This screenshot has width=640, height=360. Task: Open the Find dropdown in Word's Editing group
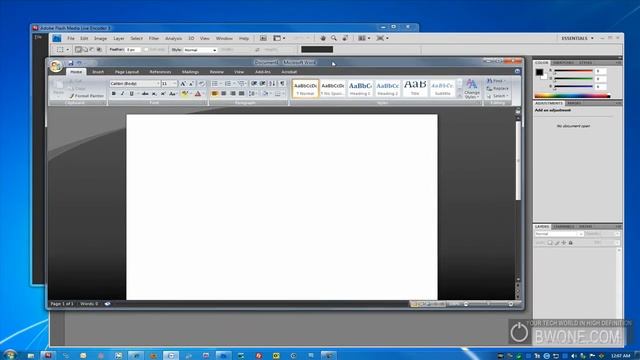(x=496, y=81)
